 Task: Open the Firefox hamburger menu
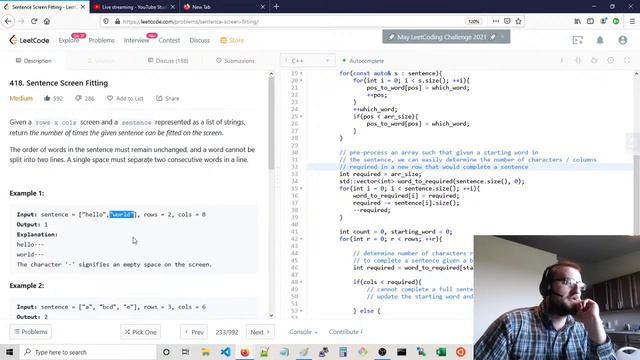click(632, 21)
